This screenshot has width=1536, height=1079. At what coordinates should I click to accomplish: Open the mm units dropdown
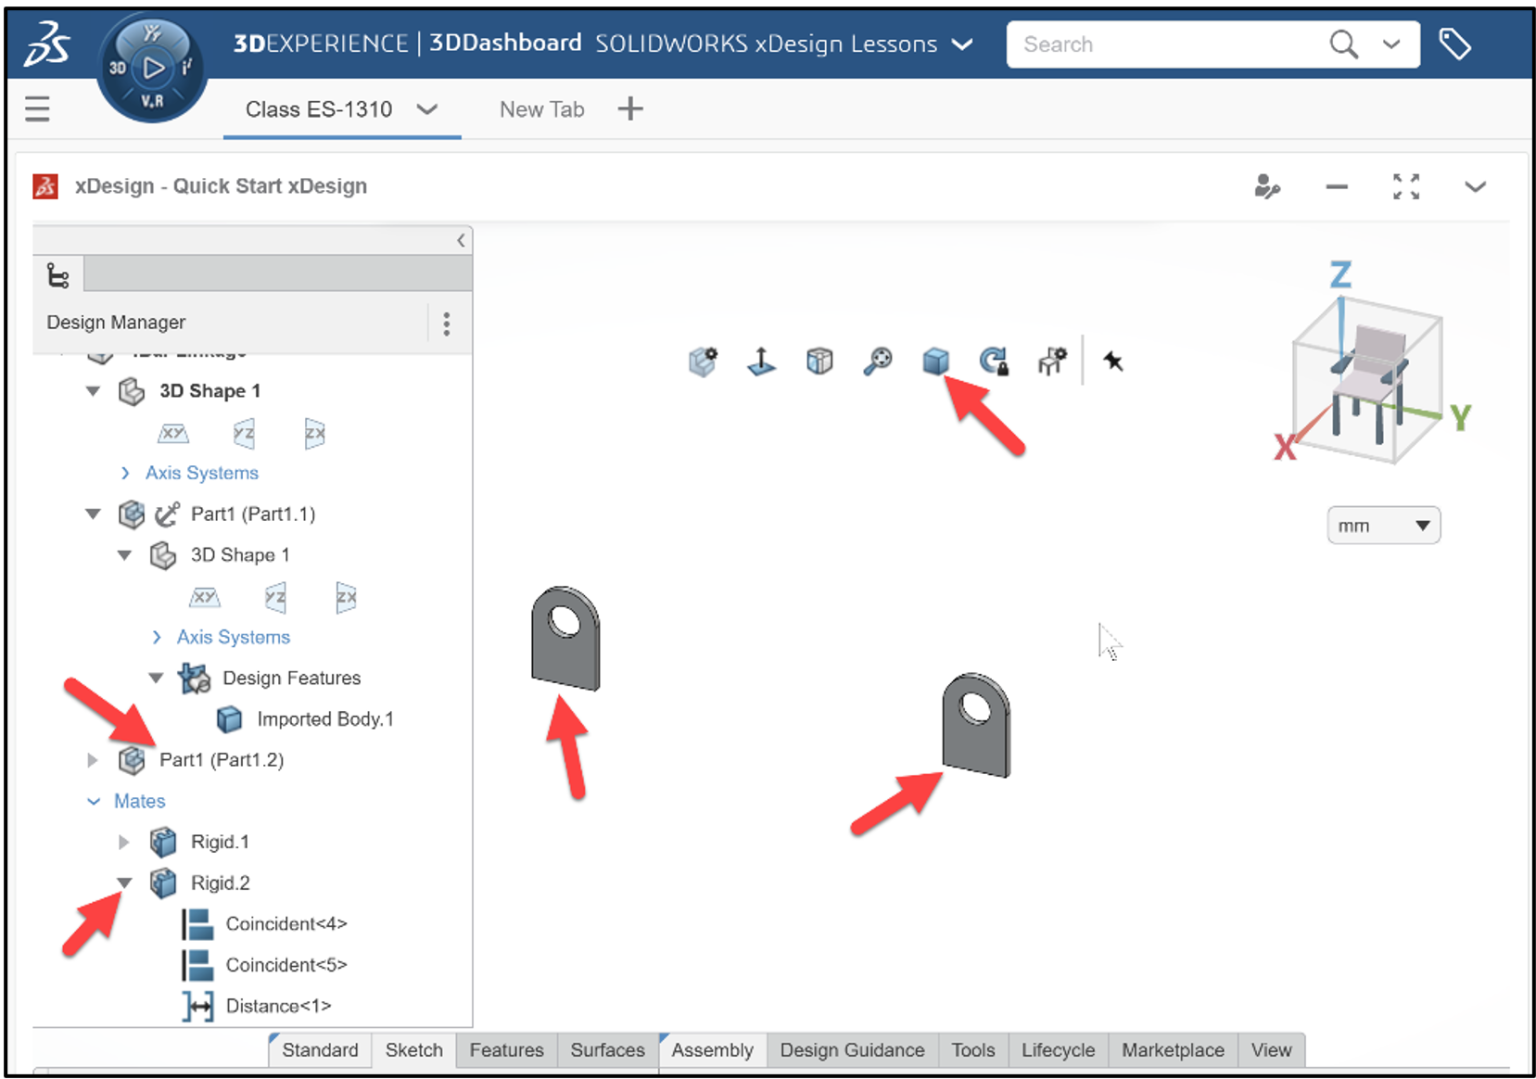(x=1383, y=524)
